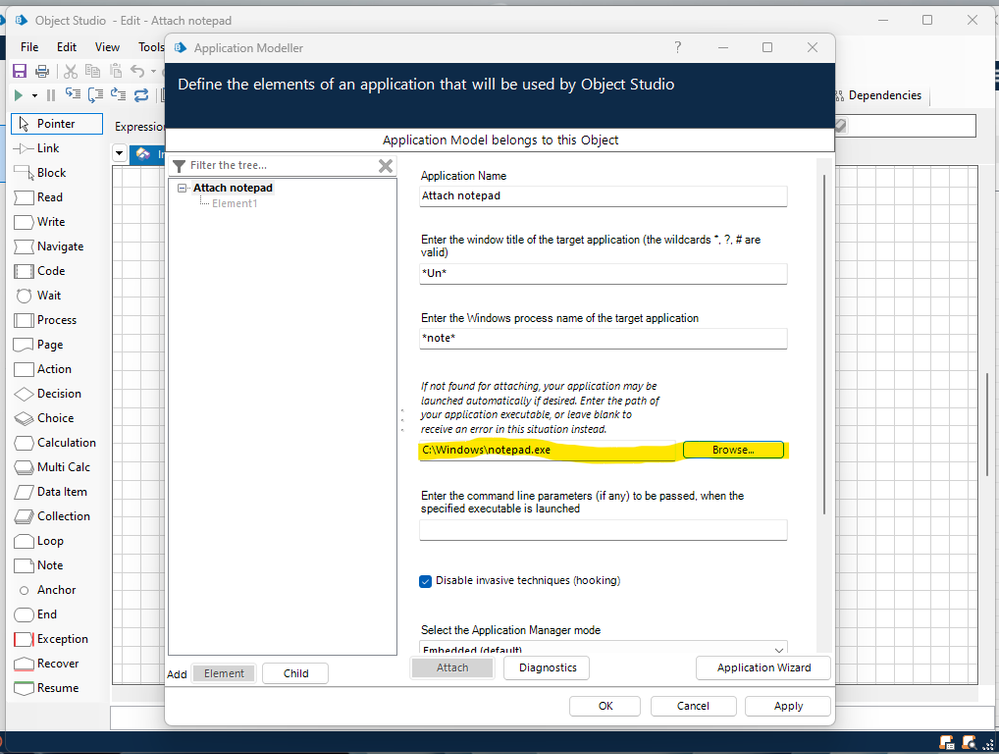Screen dimensions: 999x754
Task: Click the process name field containing *note*
Action: point(603,338)
